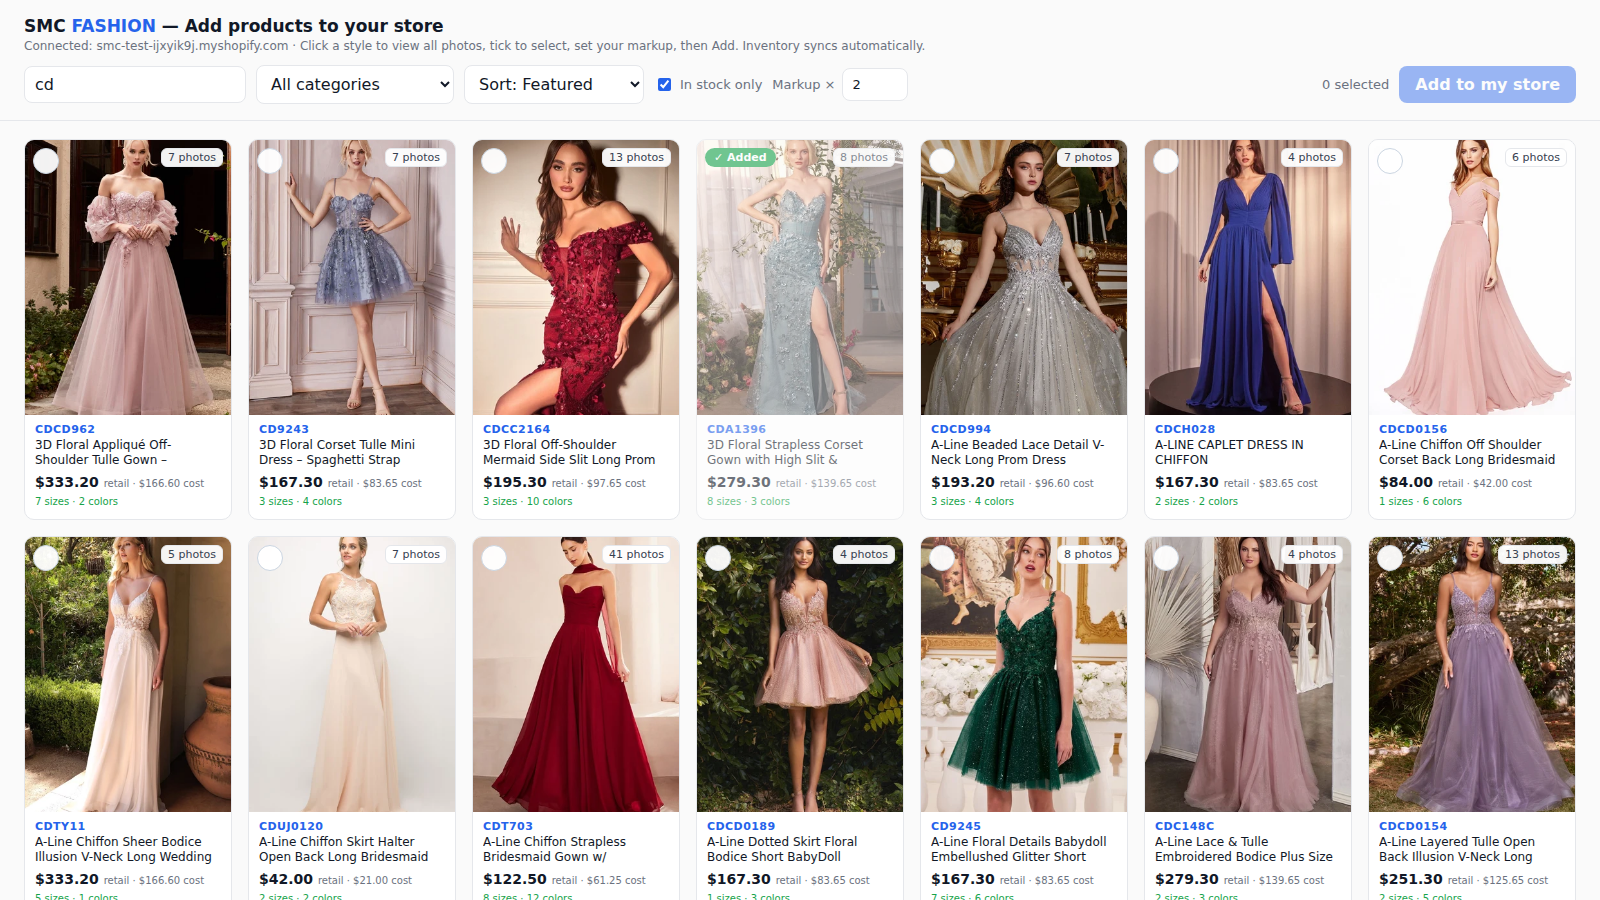
Task: Click the 3 sizes · 10 colors text
Action: [528, 502]
